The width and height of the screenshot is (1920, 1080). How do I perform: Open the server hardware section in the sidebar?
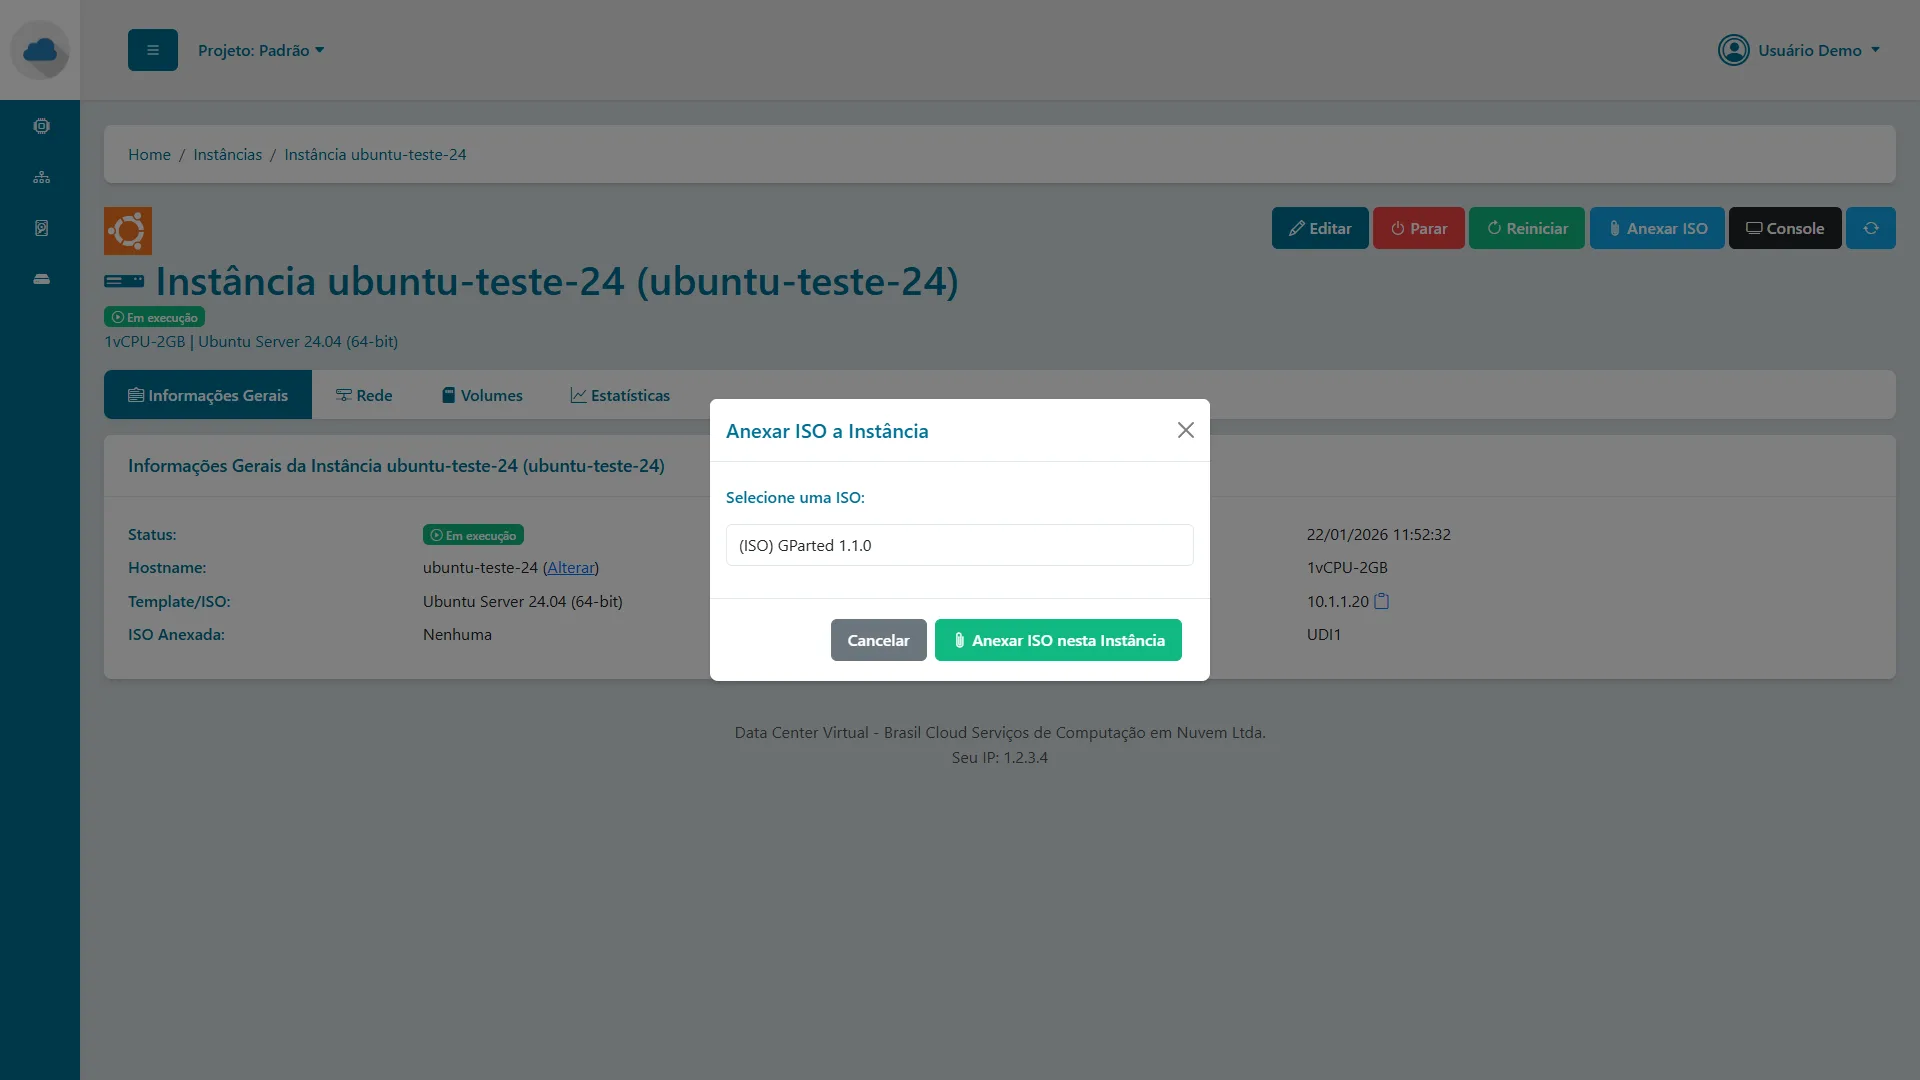[x=41, y=279]
